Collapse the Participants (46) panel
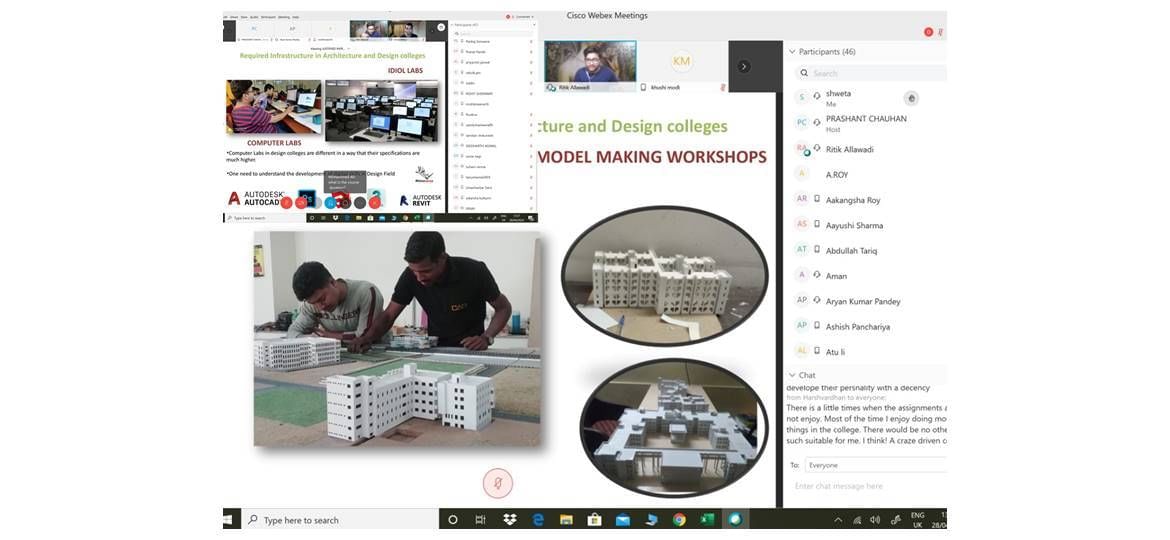The image size is (1170, 540). [x=792, y=52]
